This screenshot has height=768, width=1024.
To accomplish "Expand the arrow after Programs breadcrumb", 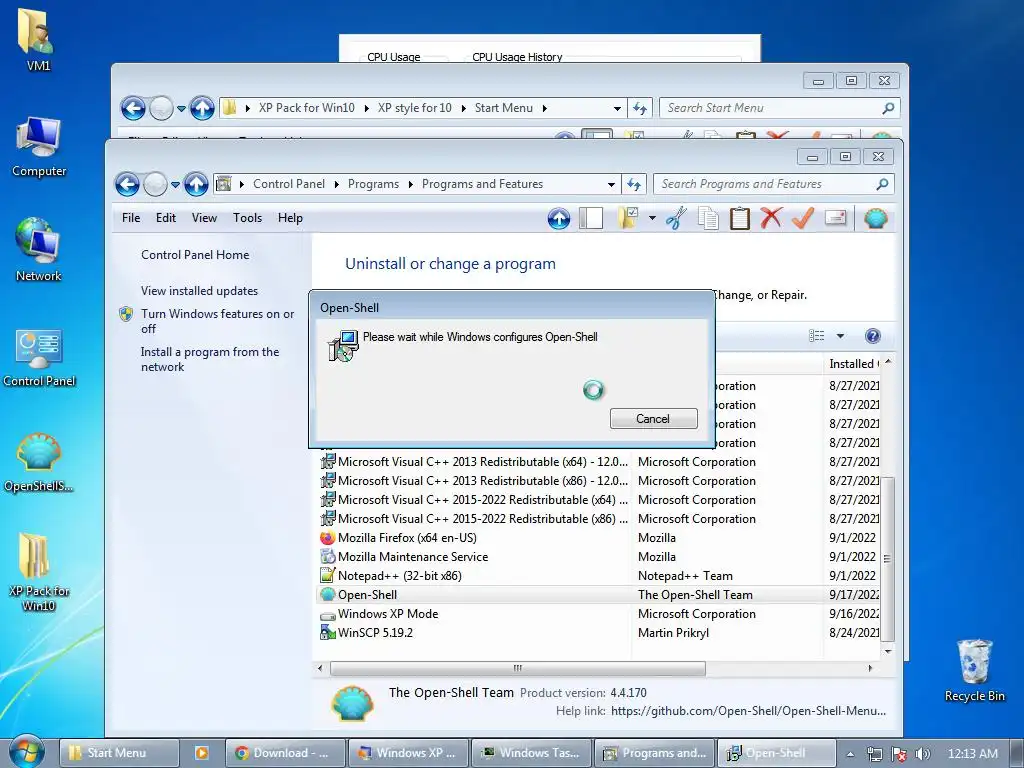I will [411, 185].
